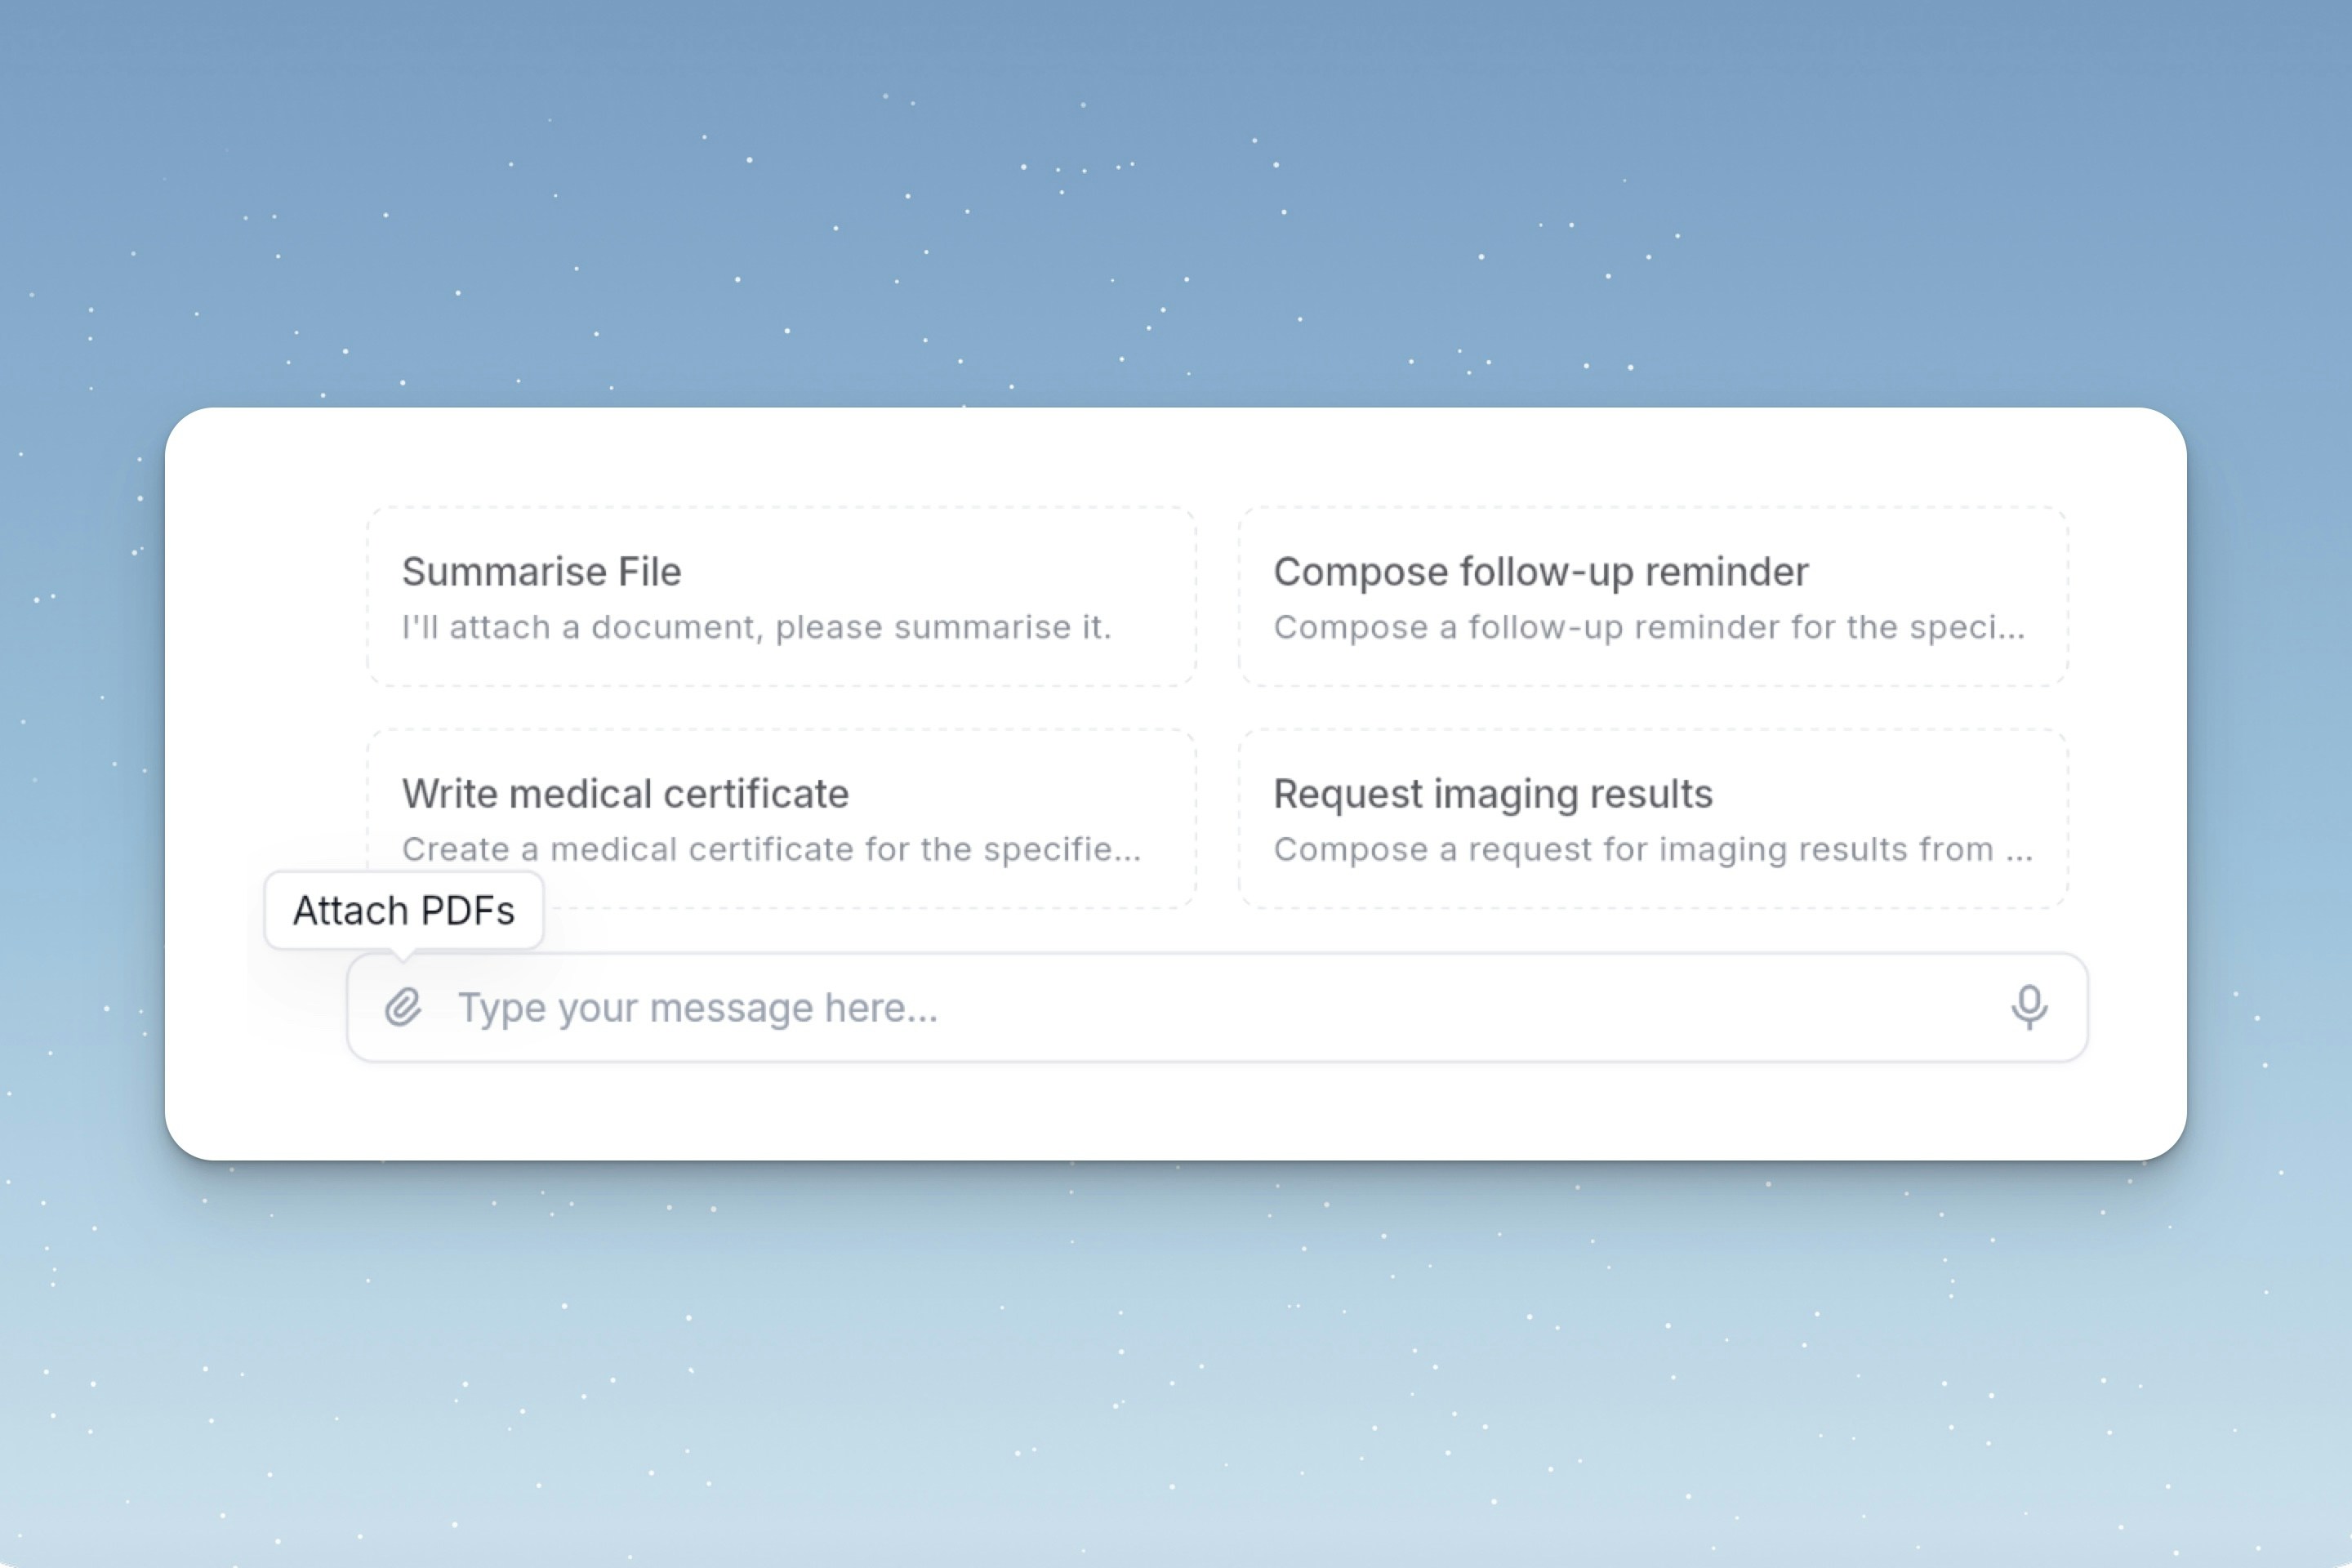Click the "Summarise File" heading text
The height and width of the screenshot is (1568, 2352).
click(x=541, y=572)
